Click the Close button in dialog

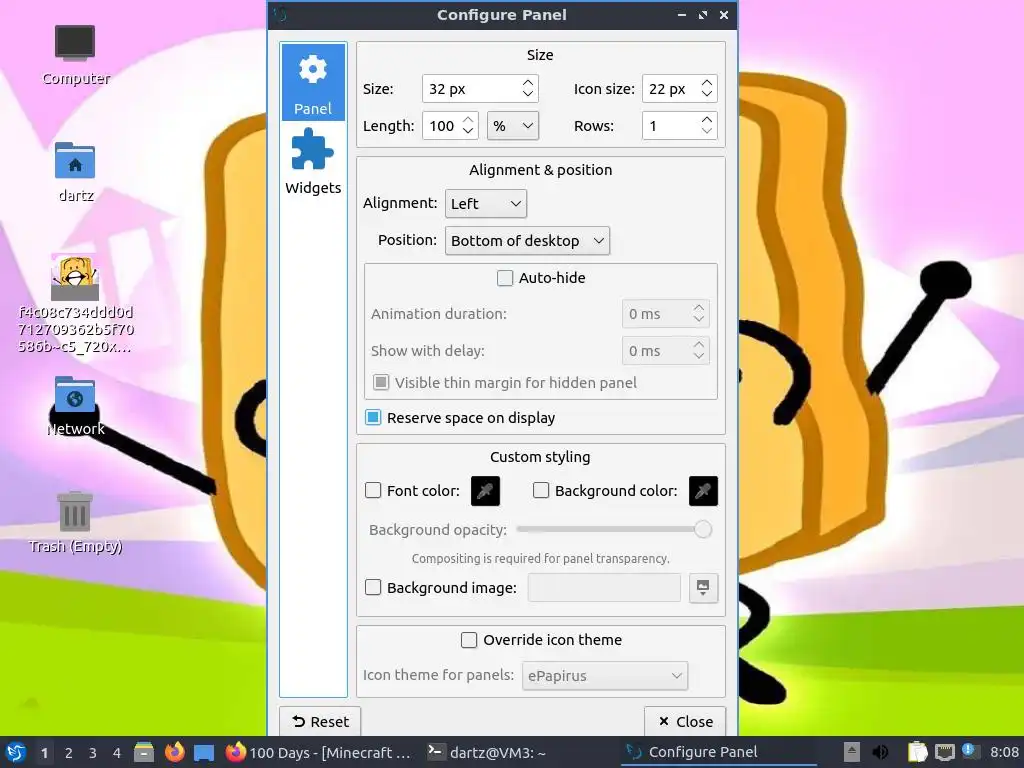685,722
